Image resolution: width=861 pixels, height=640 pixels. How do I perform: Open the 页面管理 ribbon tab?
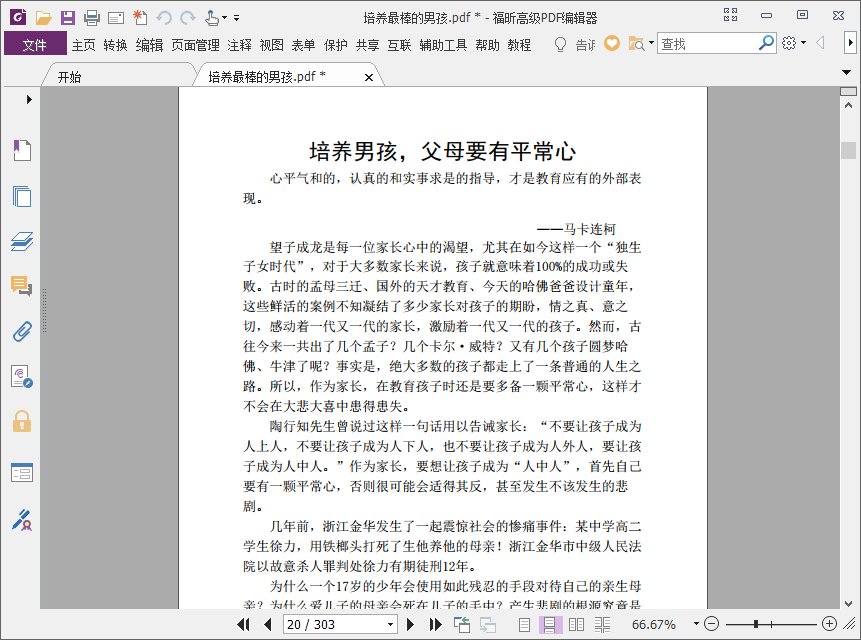point(195,44)
